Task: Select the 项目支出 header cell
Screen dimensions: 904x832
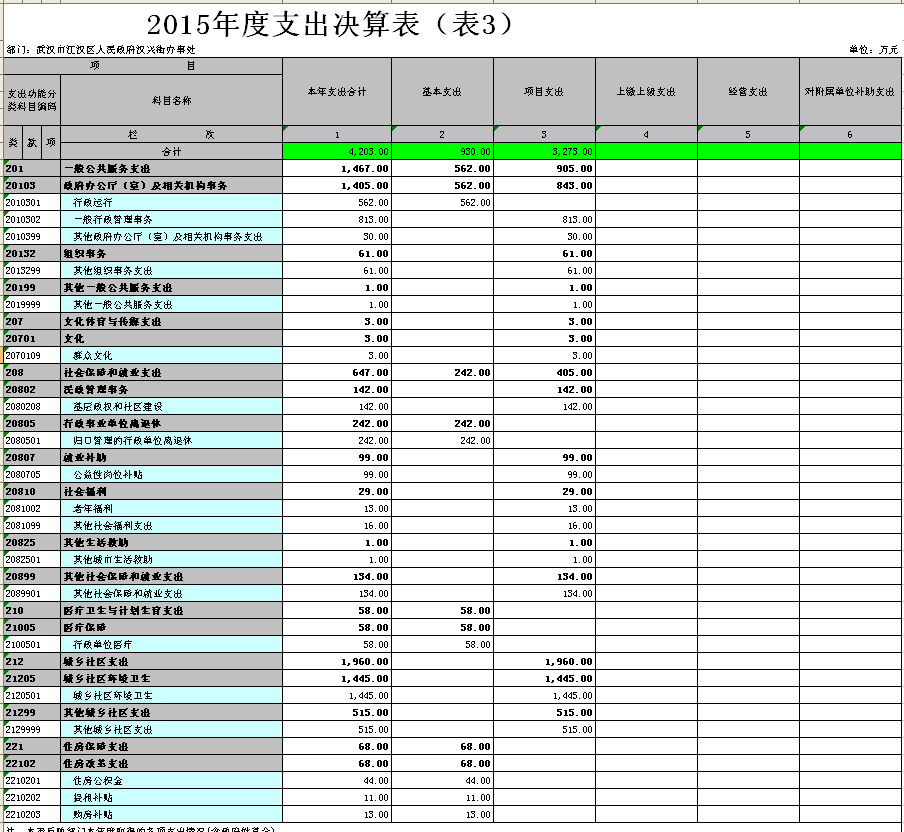Action: click(544, 92)
